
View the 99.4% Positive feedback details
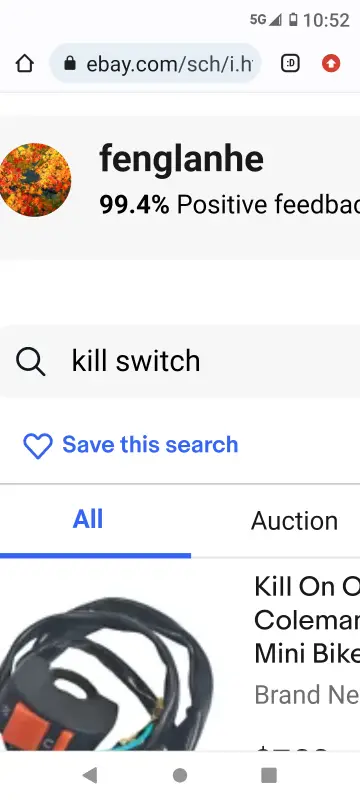click(x=229, y=205)
